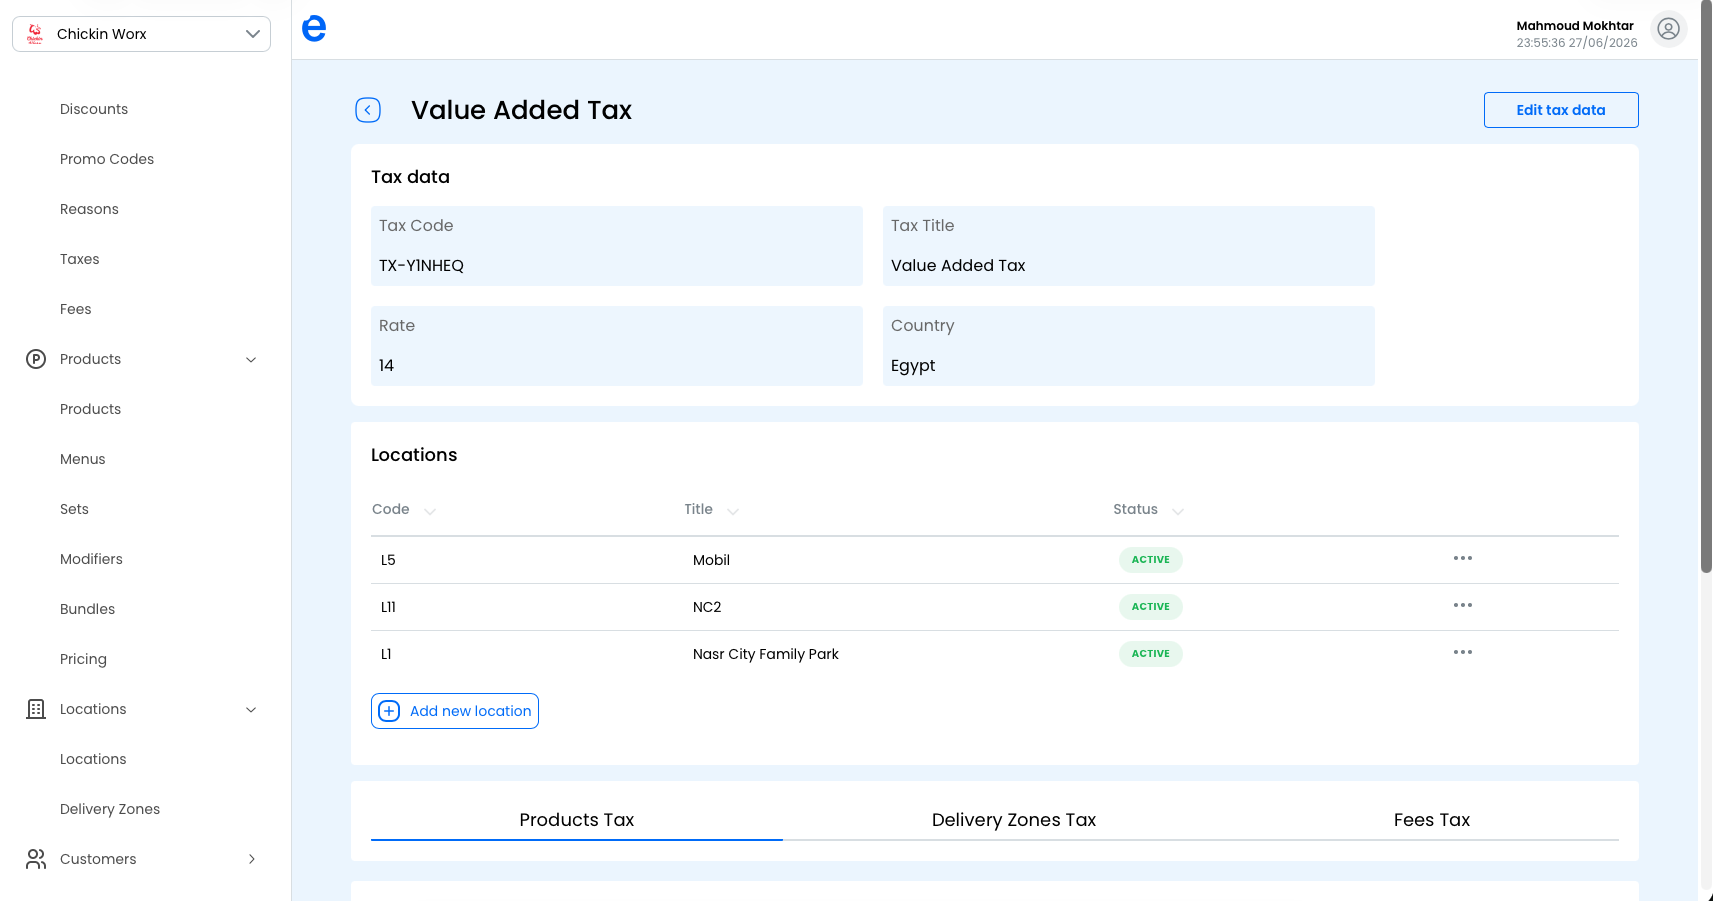1713x901 pixels.
Task: Open Reasons in the sidebar
Action: [89, 209]
